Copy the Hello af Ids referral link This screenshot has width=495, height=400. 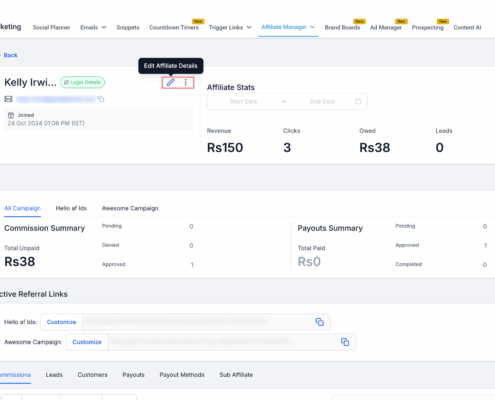[x=319, y=322]
